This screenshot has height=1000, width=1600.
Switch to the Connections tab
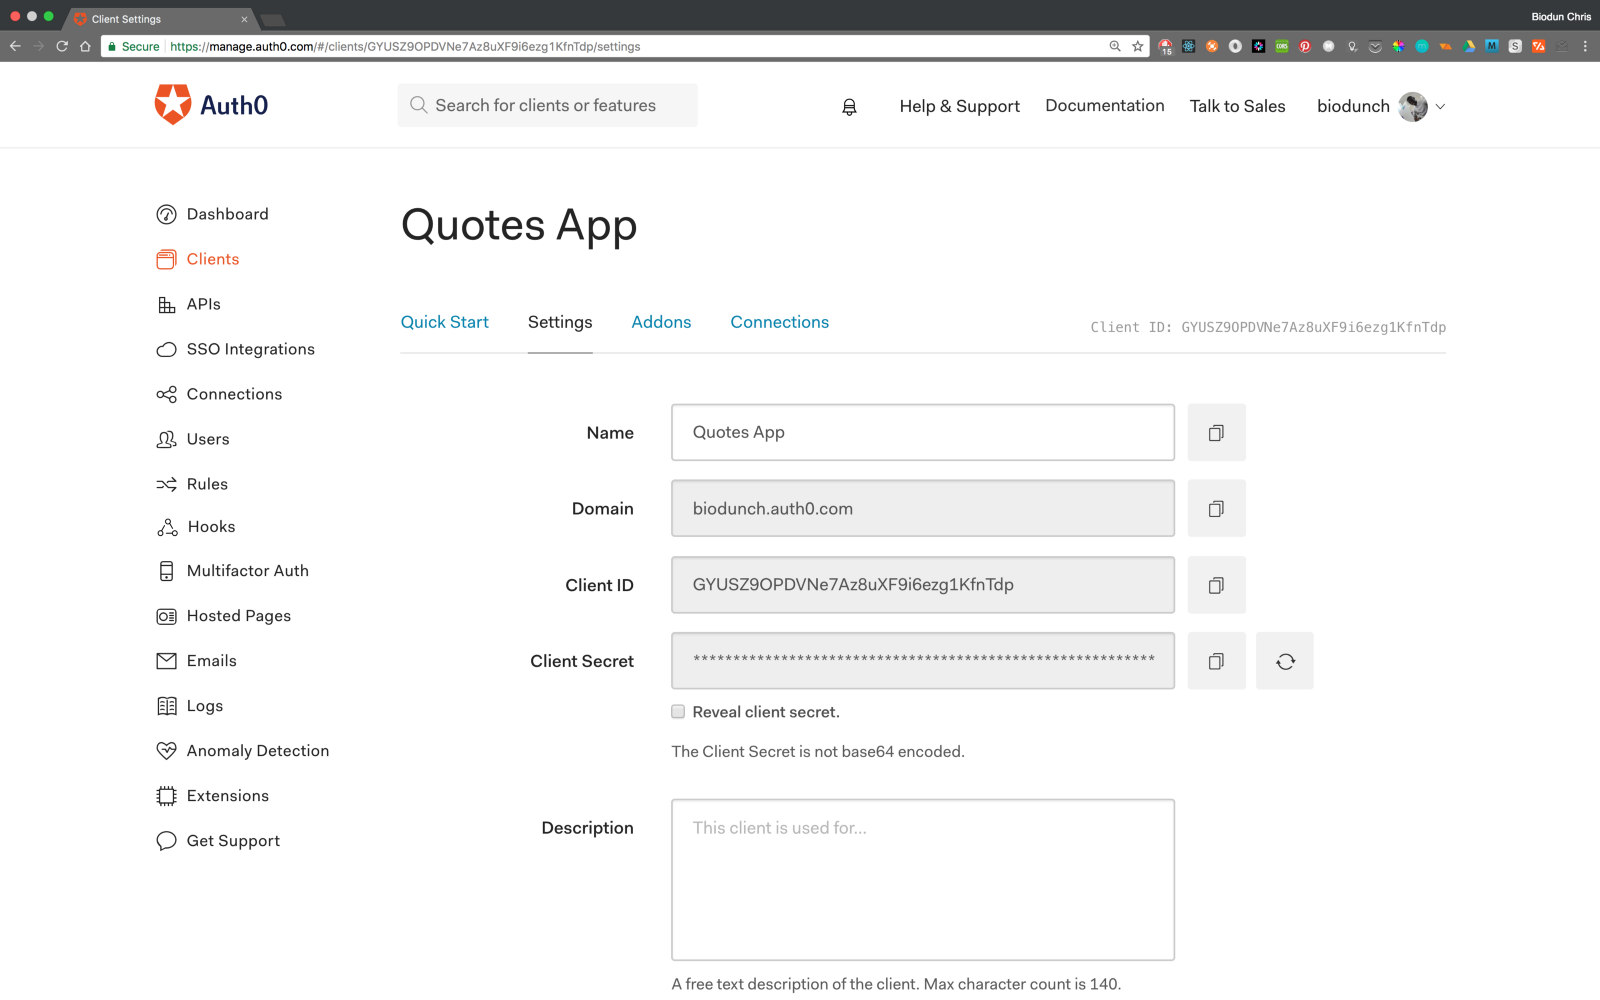pyautogui.click(x=780, y=322)
